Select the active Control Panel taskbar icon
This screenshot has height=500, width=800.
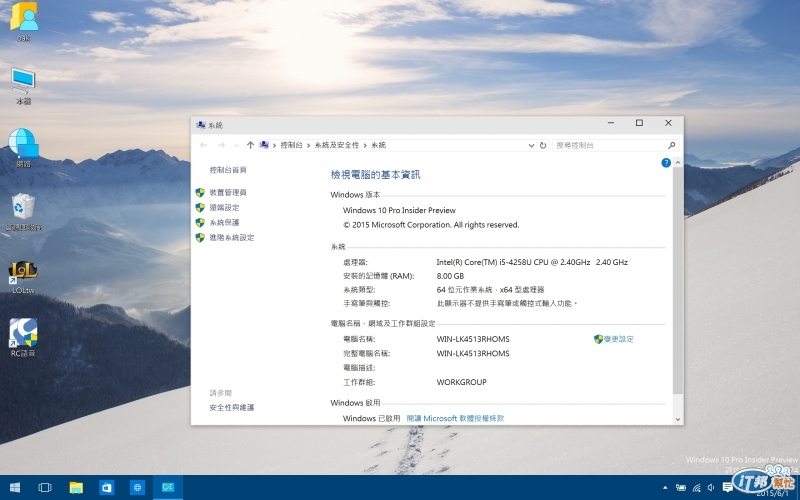pos(168,488)
